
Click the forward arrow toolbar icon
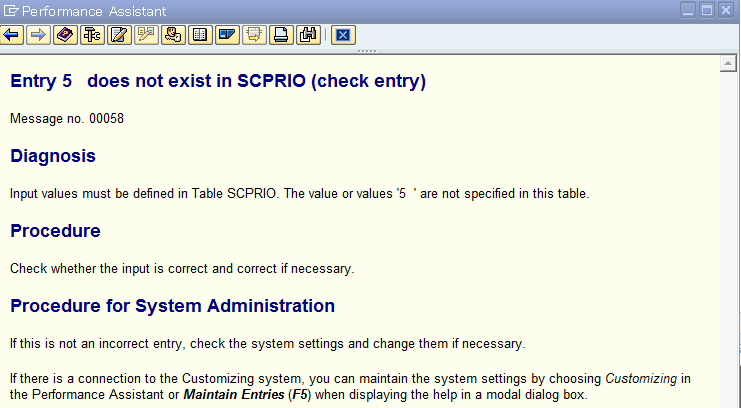(x=38, y=35)
